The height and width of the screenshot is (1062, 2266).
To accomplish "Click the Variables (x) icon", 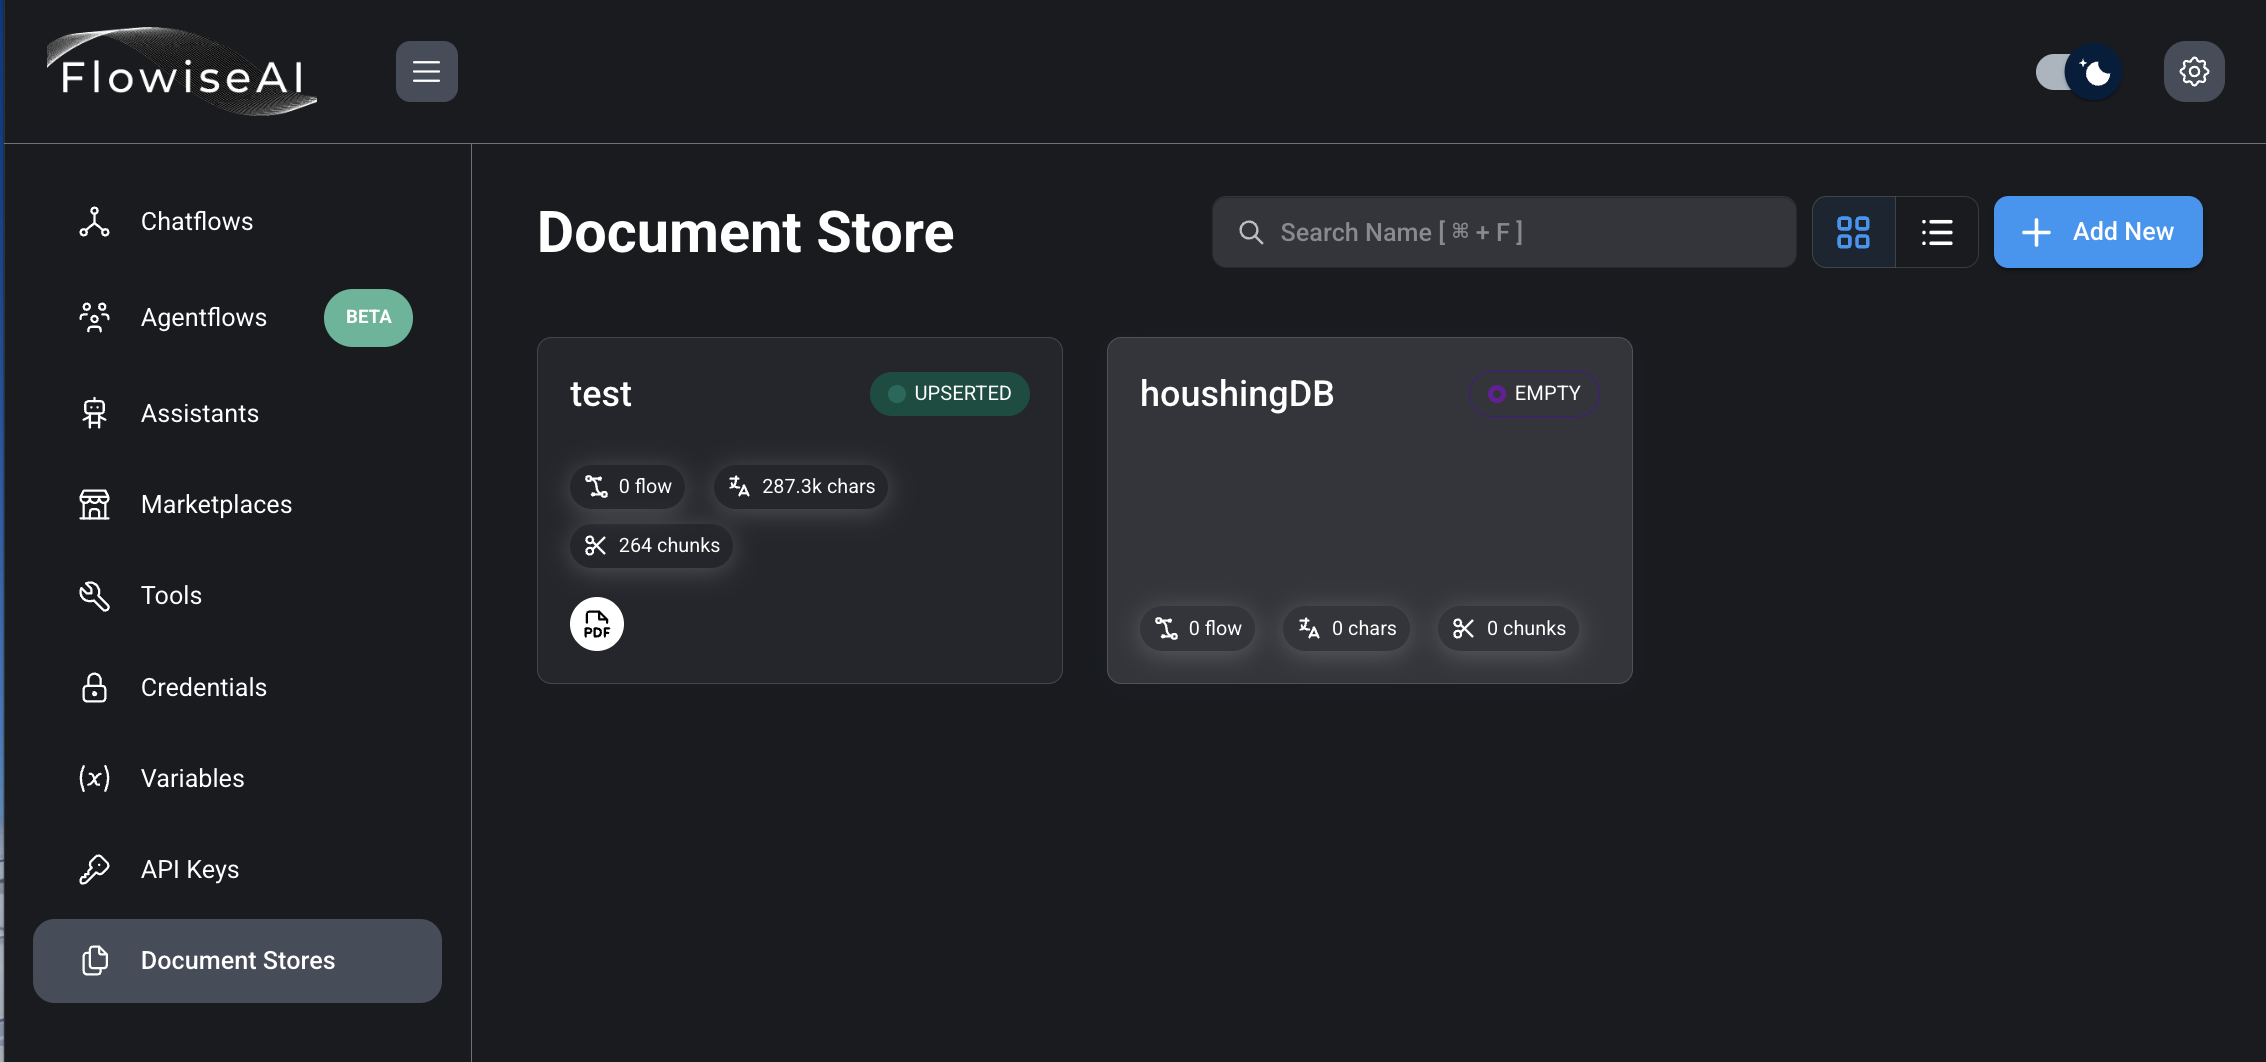I will tap(95, 778).
